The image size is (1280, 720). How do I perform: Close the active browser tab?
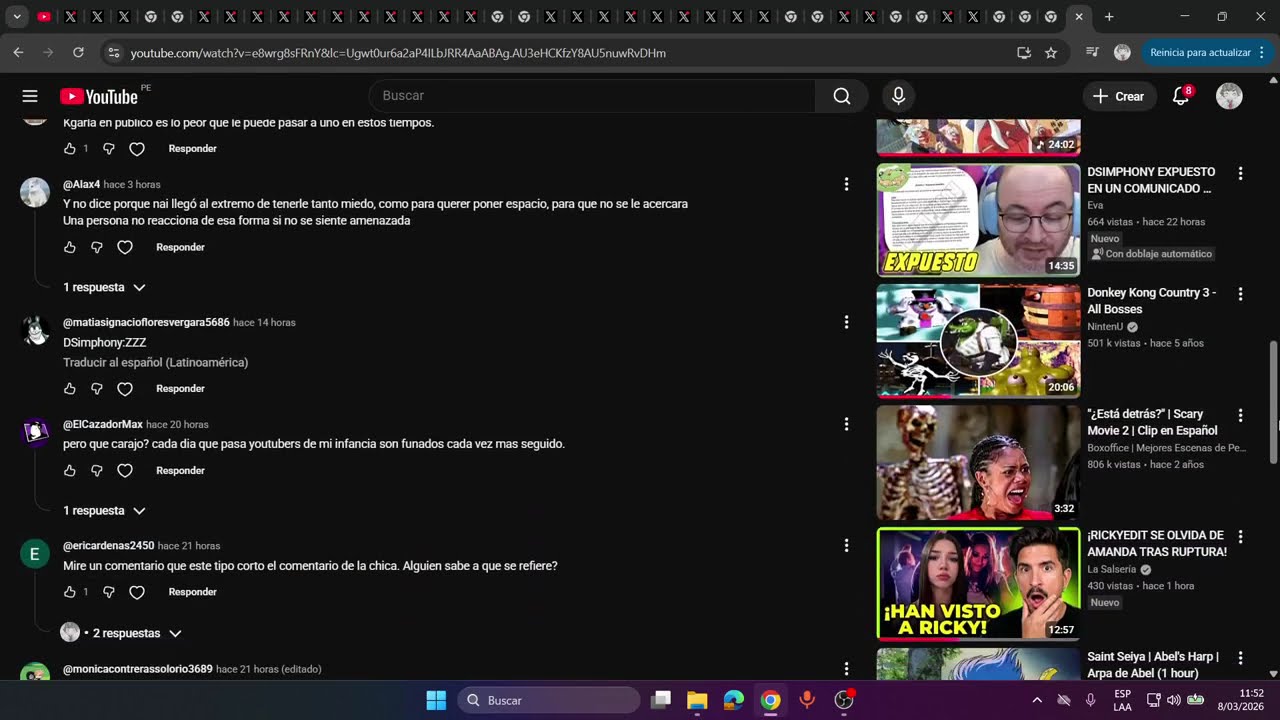pyautogui.click(x=1078, y=17)
